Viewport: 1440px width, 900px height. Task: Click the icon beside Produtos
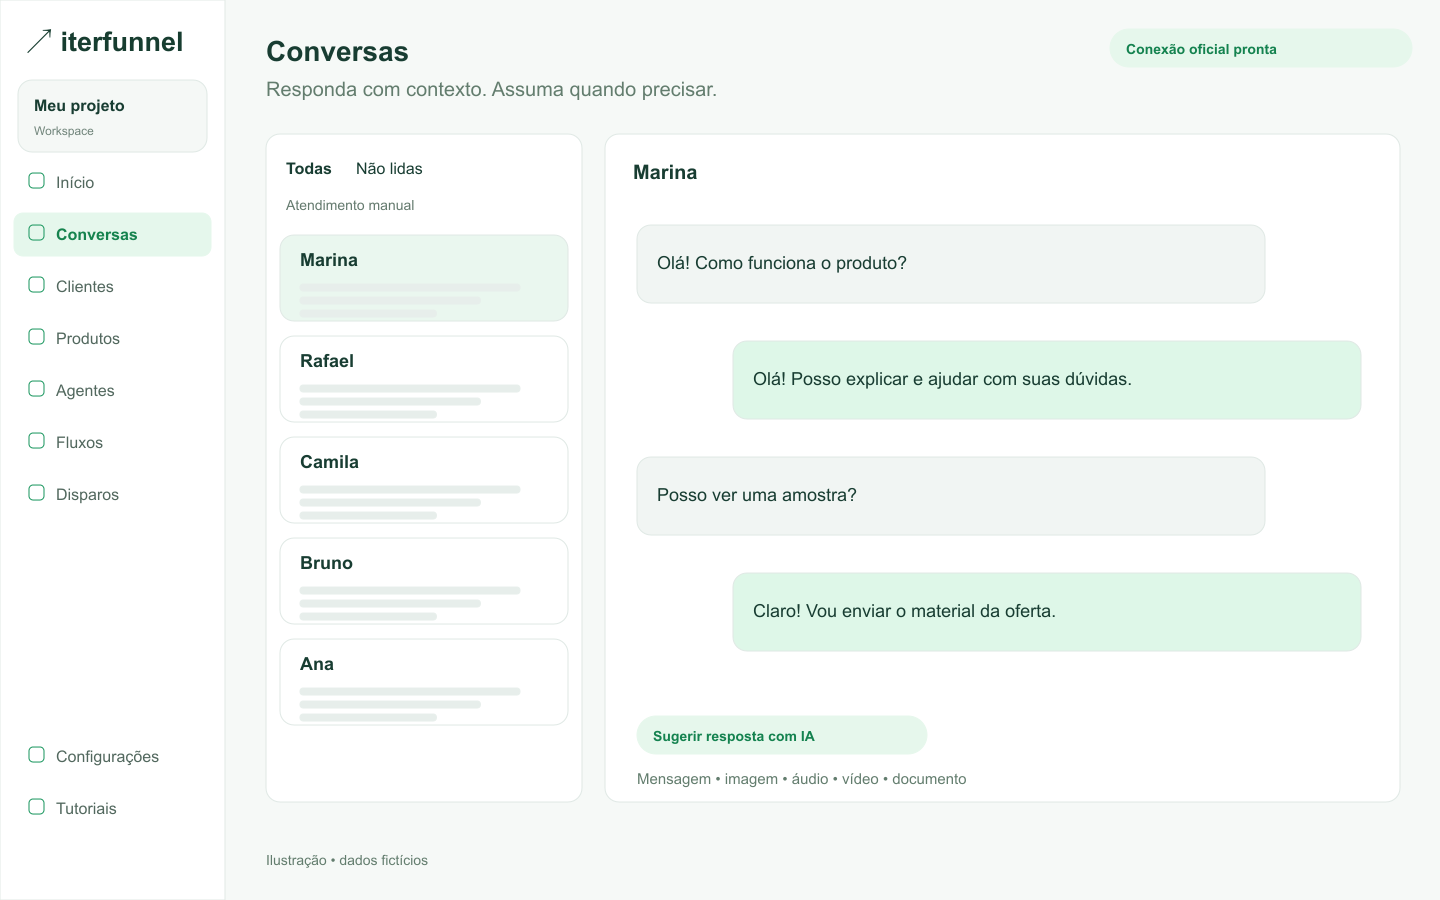[37, 337]
